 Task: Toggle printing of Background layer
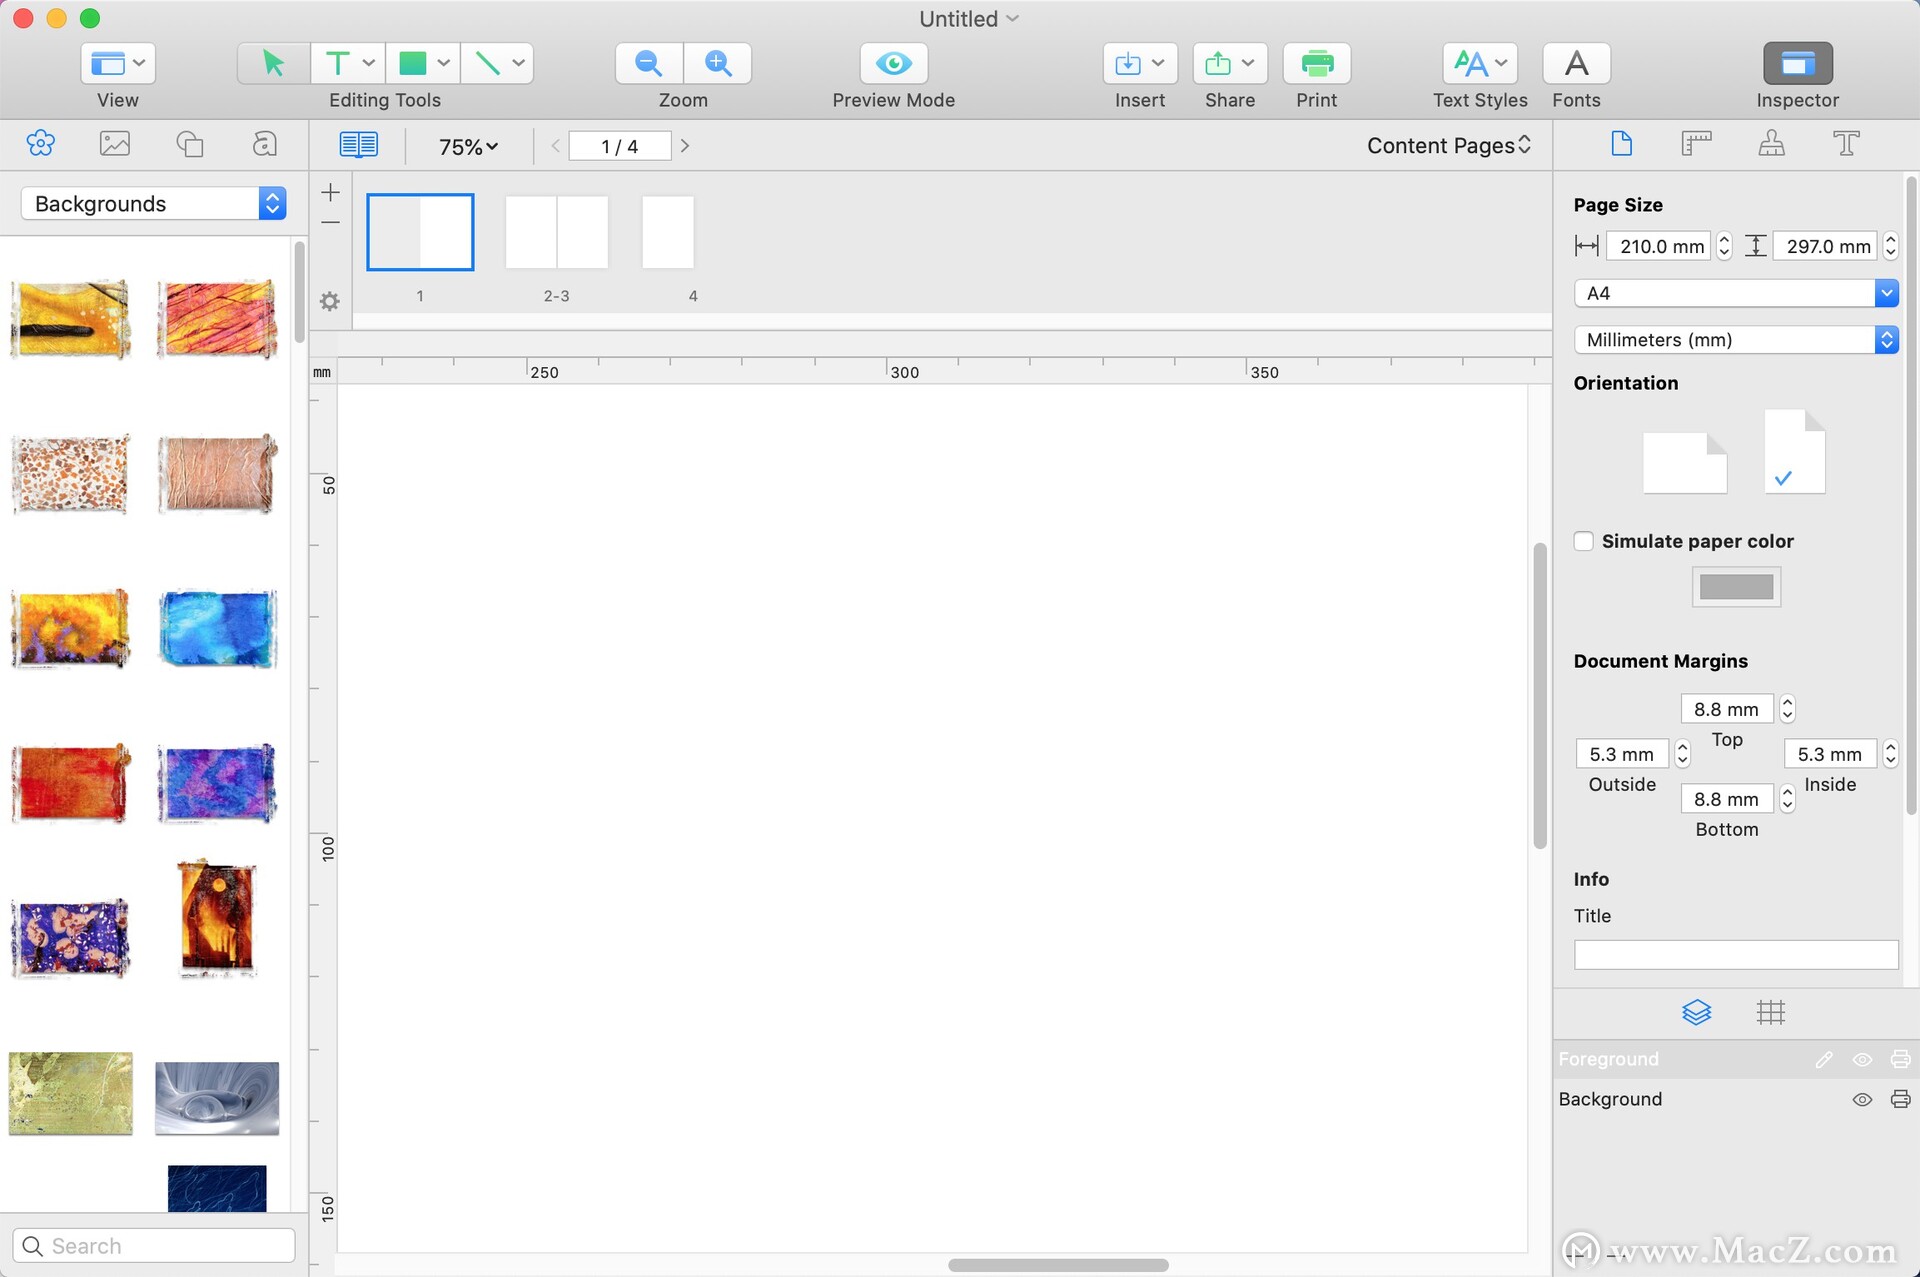(x=1900, y=1100)
